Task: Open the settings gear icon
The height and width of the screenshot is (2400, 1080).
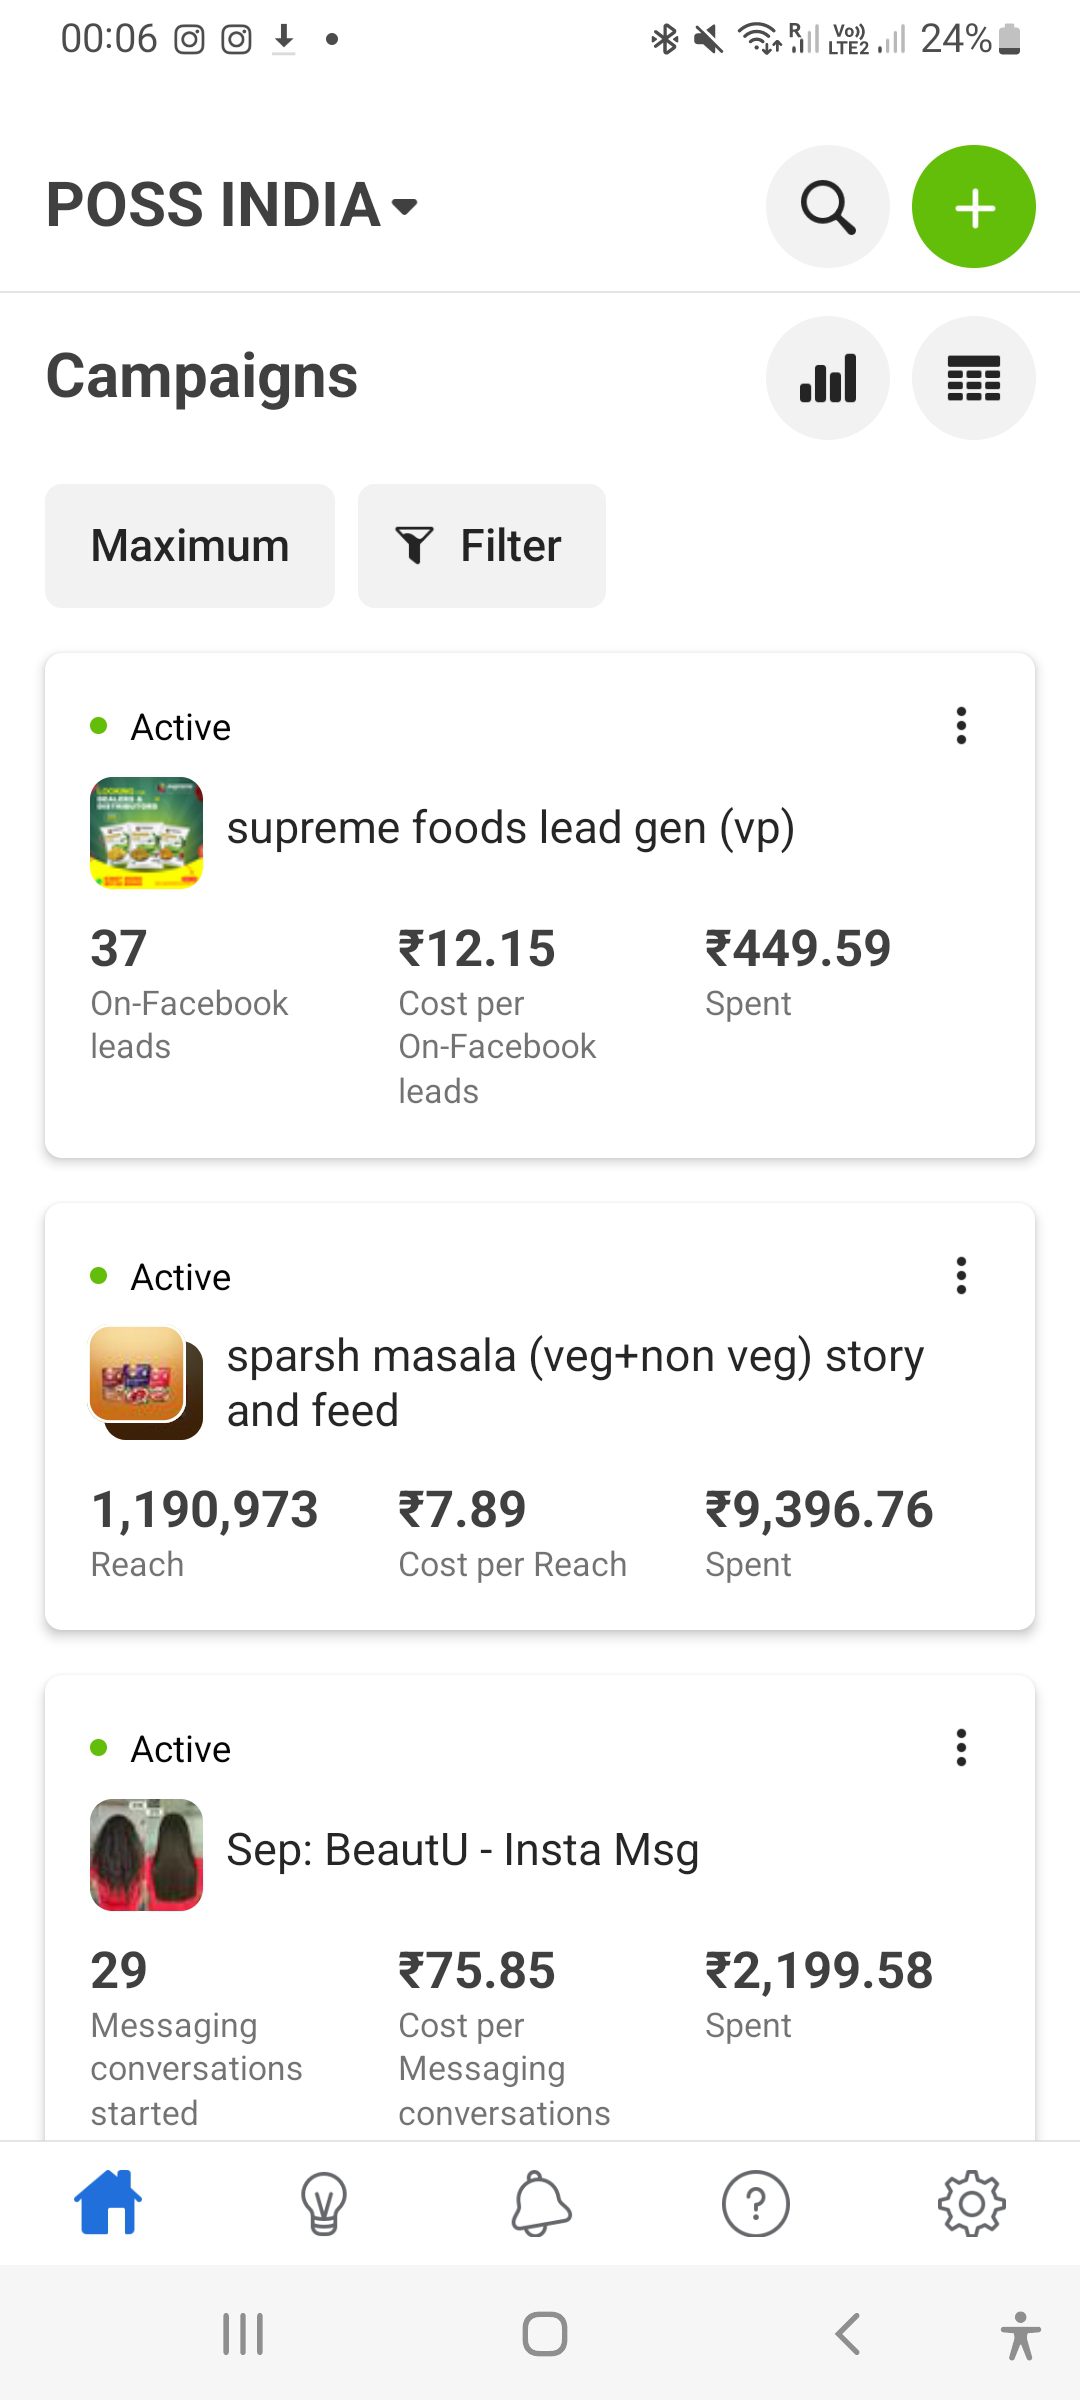Action: pyautogui.click(x=972, y=2202)
